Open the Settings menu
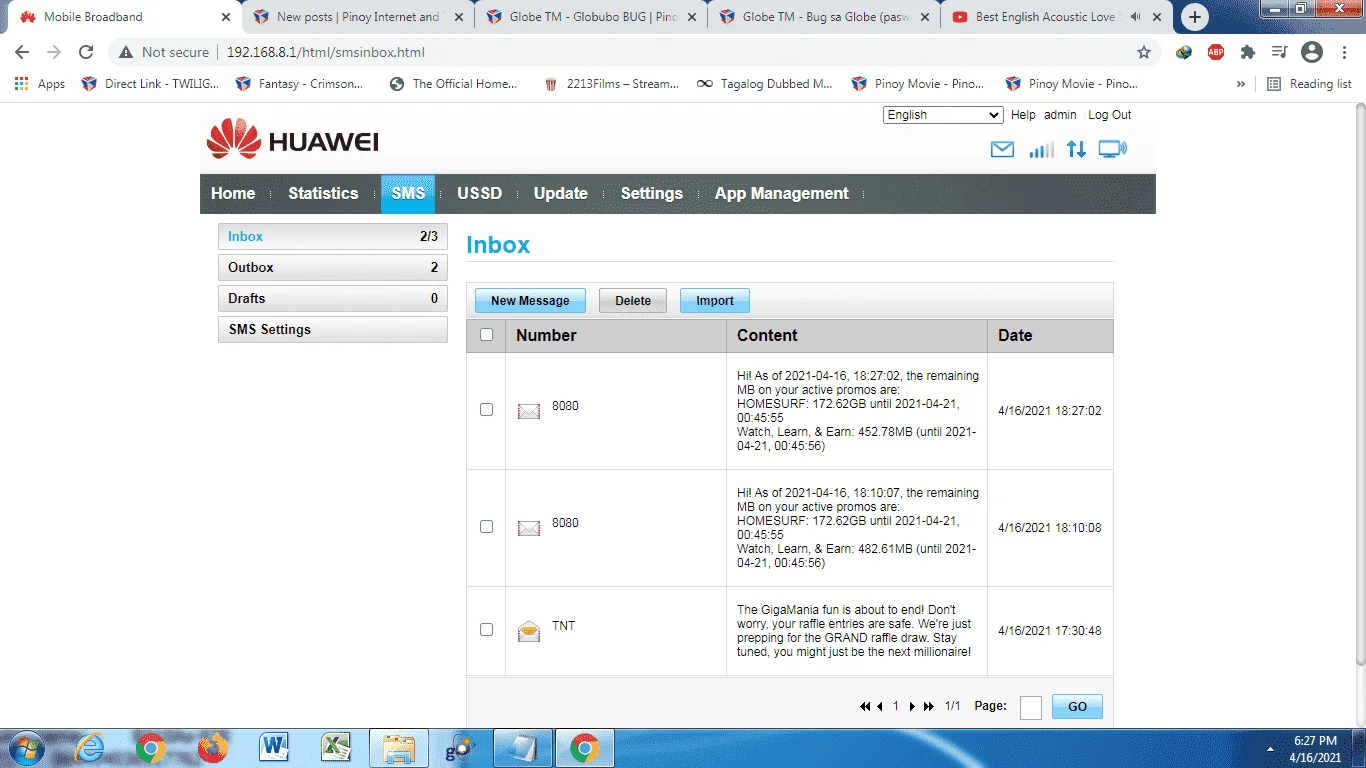The width and height of the screenshot is (1366, 768). click(652, 194)
